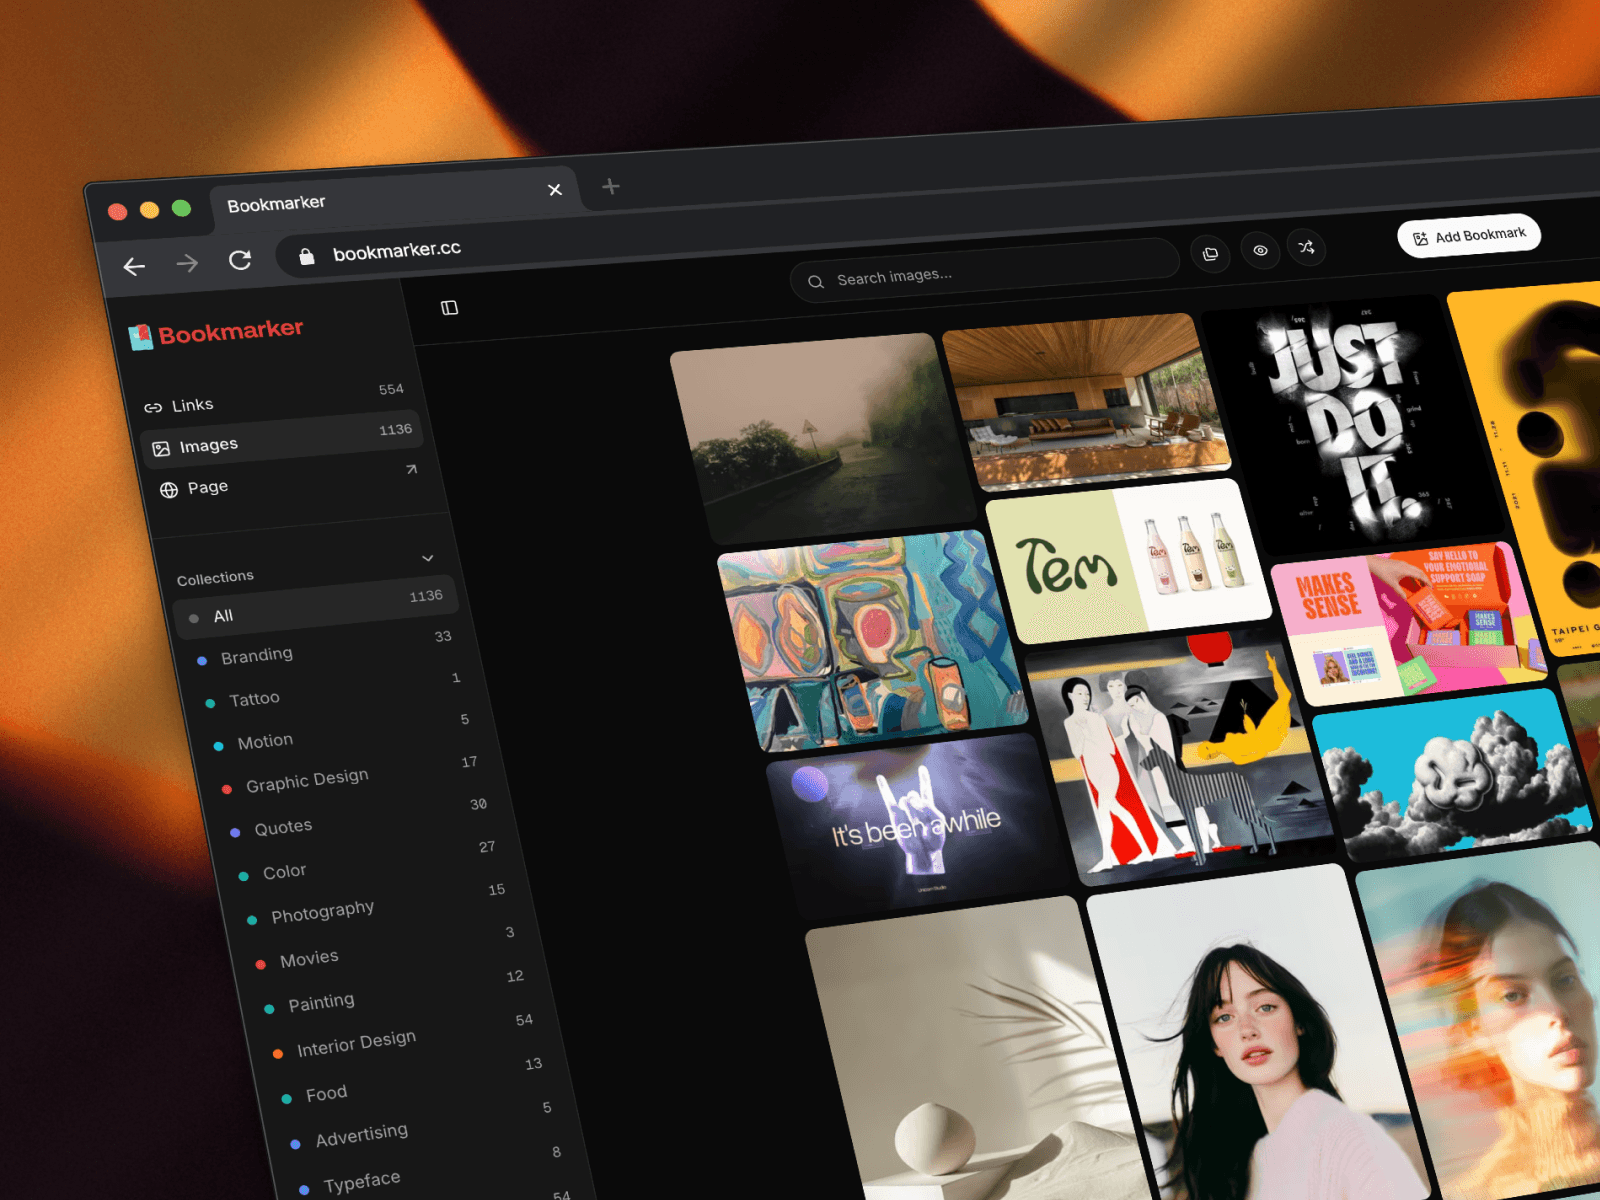
Task: Open the Branding collection
Action: (x=256, y=656)
